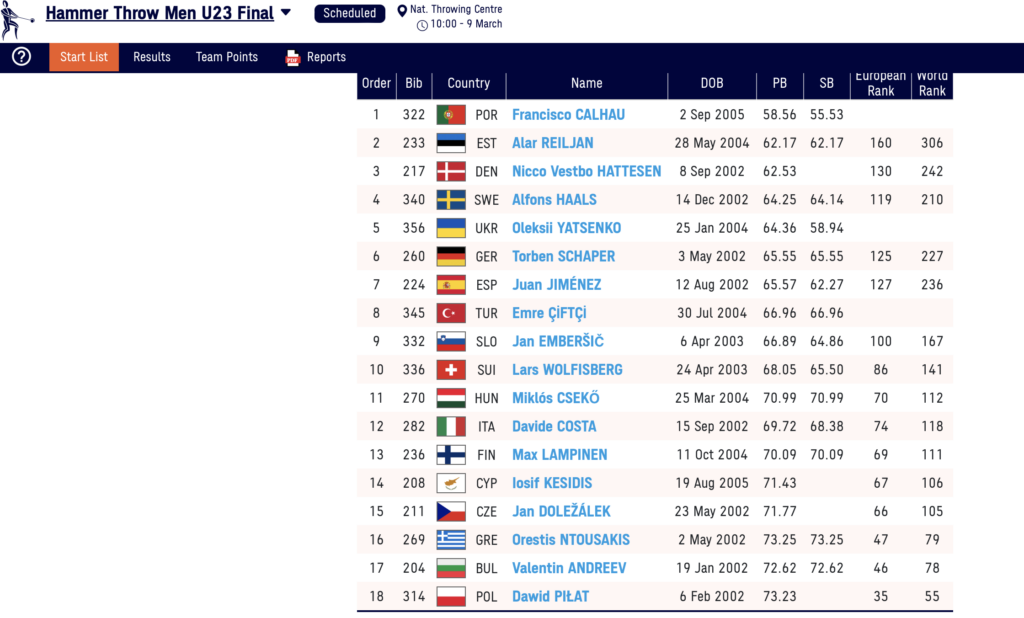Open the Team Points tab
The width and height of the screenshot is (1024, 618).
click(227, 57)
